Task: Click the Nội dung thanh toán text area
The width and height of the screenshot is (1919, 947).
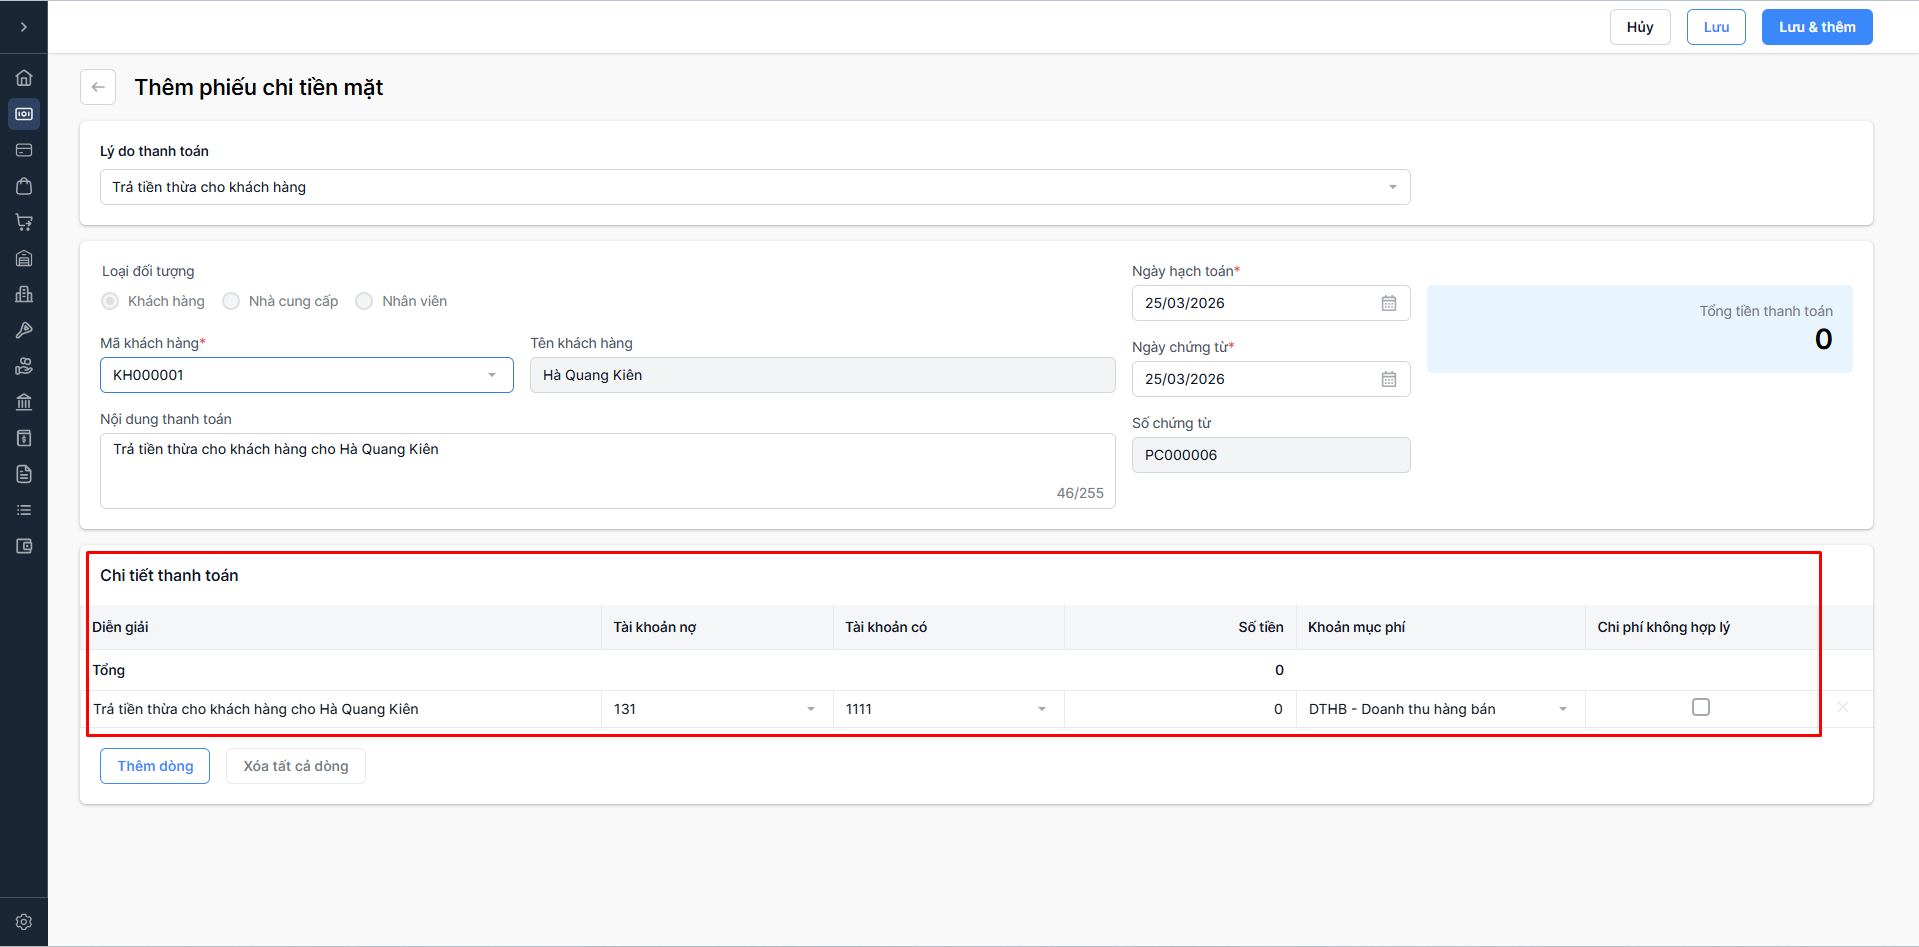Action: coord(606,470)
